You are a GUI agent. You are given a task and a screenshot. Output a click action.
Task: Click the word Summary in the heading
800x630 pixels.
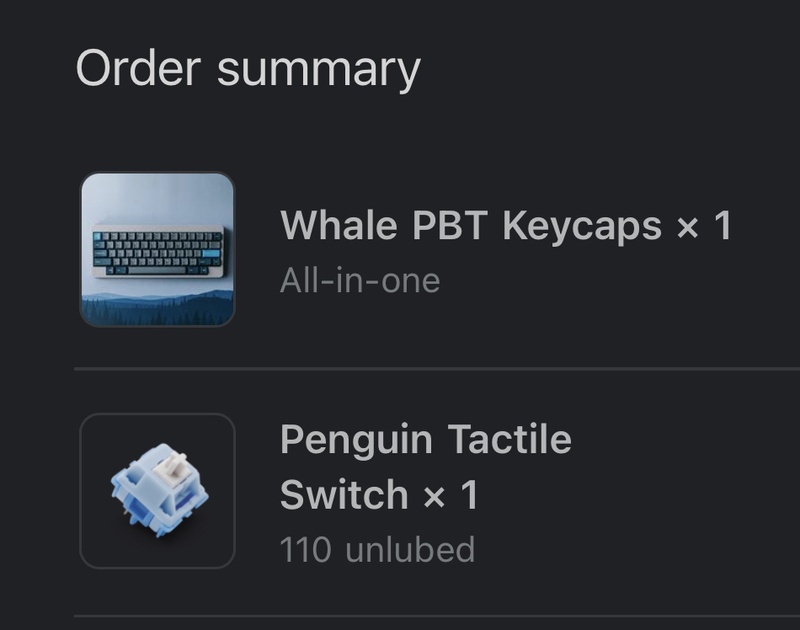click(x=319, y=70)
